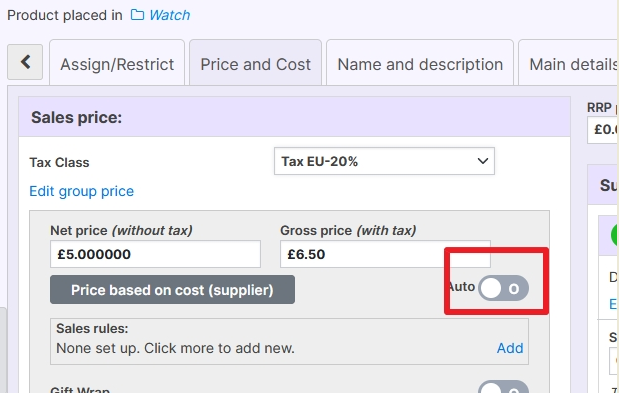Focus the Net price input field
This screenshot has width=619, height=393.
pyautogui.click(x=155, y=254)
